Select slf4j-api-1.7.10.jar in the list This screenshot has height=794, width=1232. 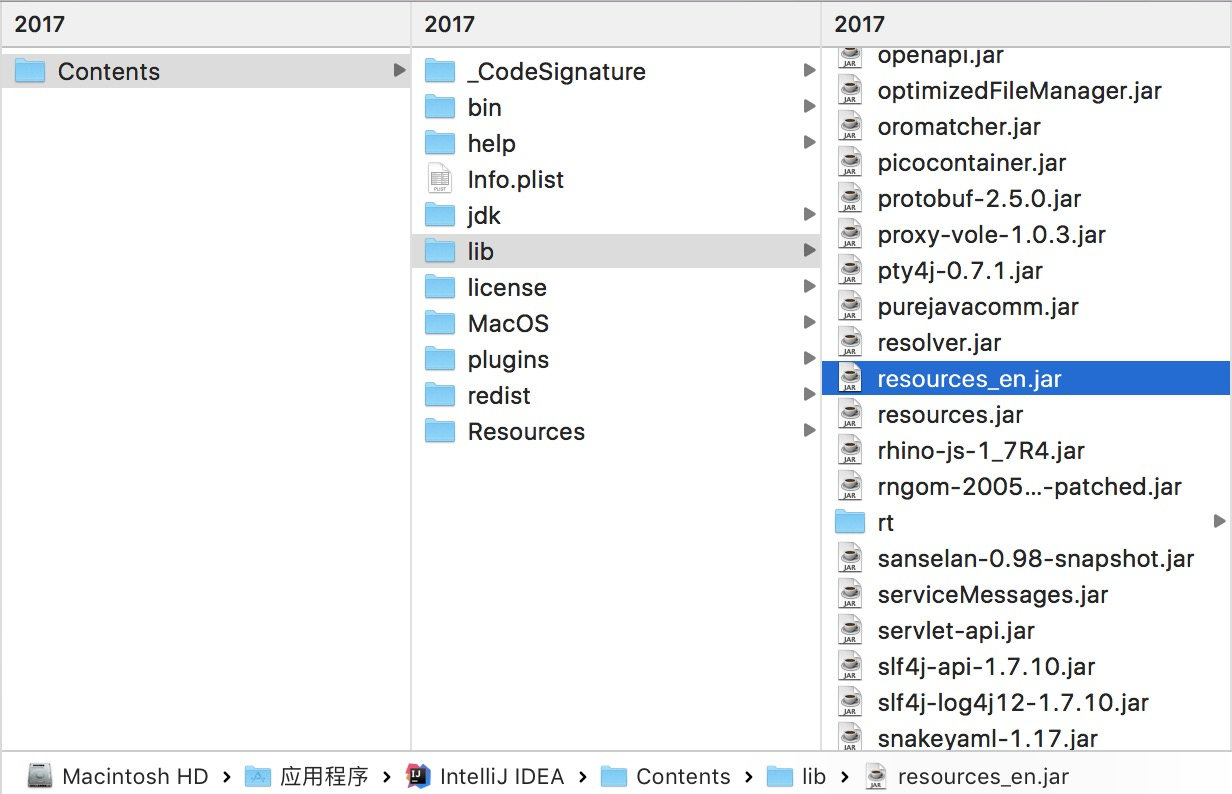click(x=985, y=666)
